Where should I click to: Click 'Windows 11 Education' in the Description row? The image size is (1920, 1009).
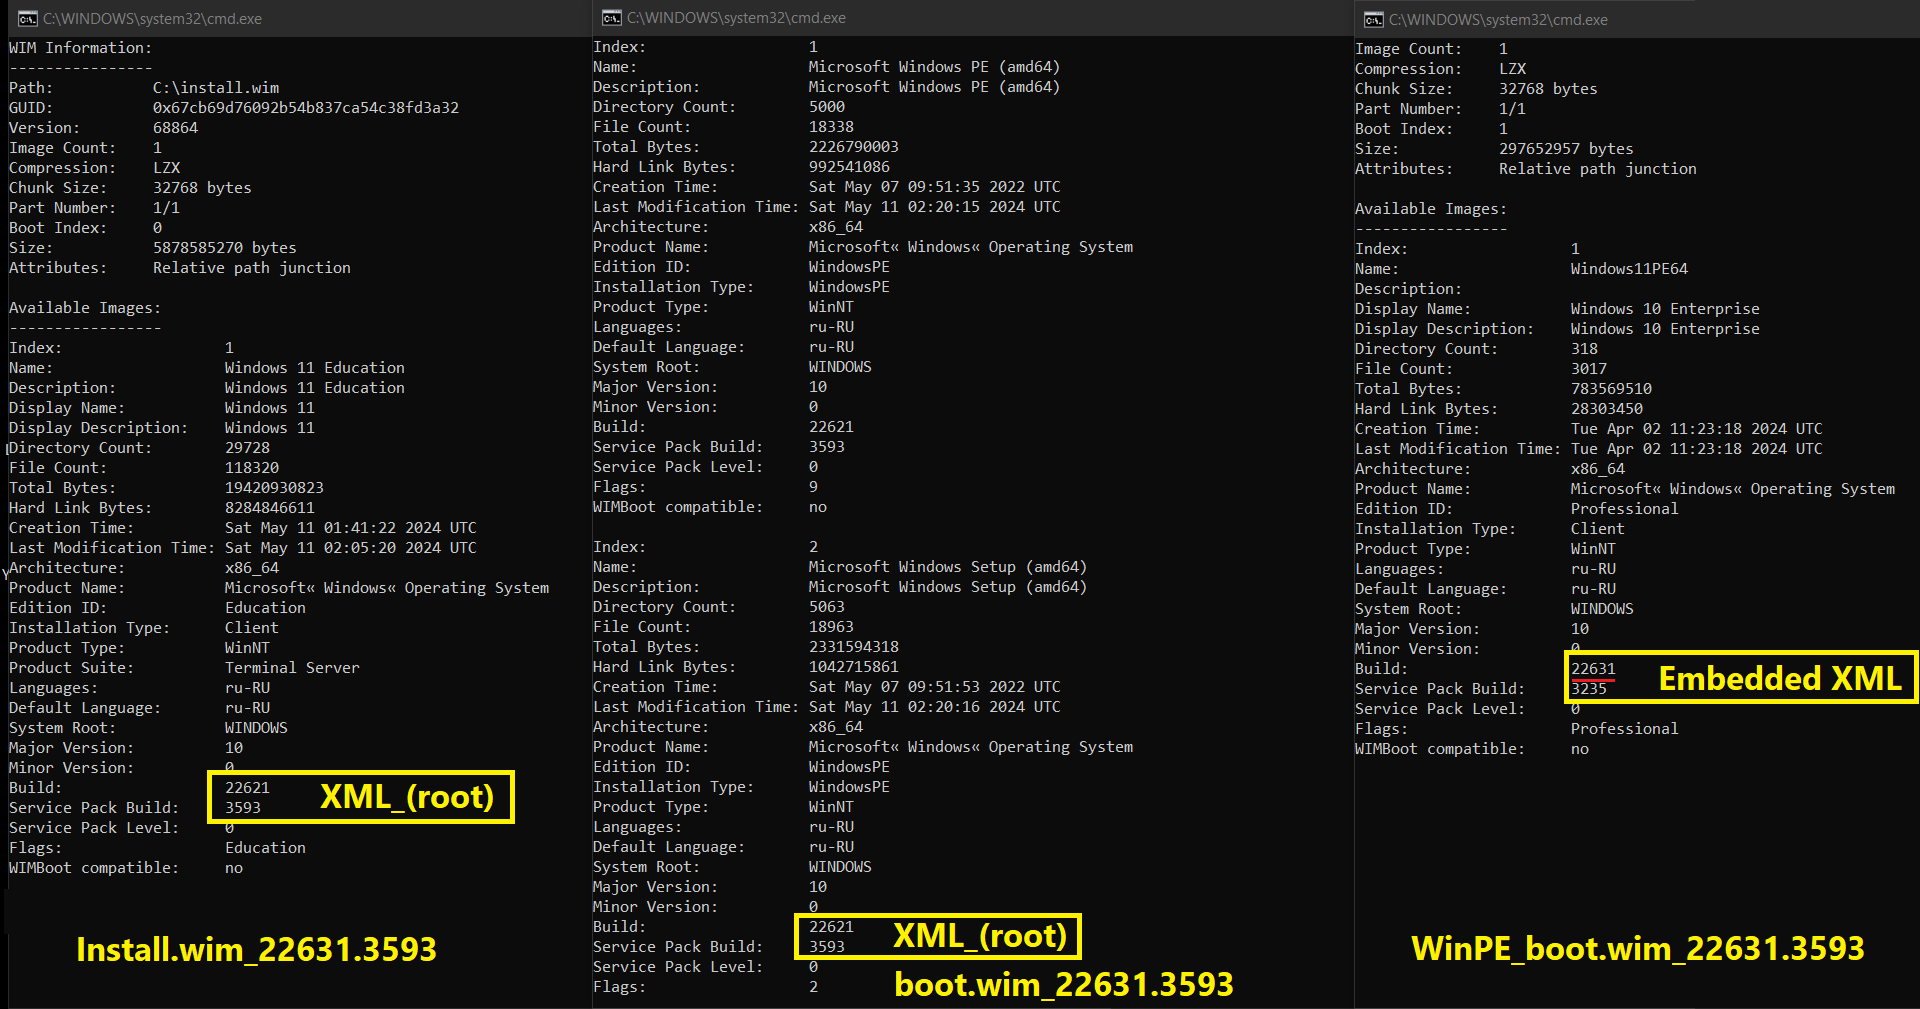coord(315,388)
